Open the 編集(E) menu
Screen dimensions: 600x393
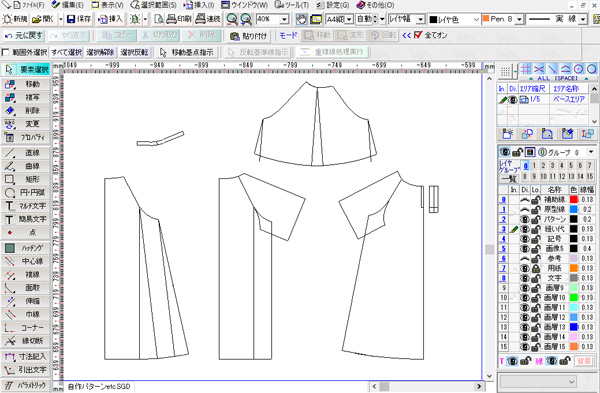point(67,5)
